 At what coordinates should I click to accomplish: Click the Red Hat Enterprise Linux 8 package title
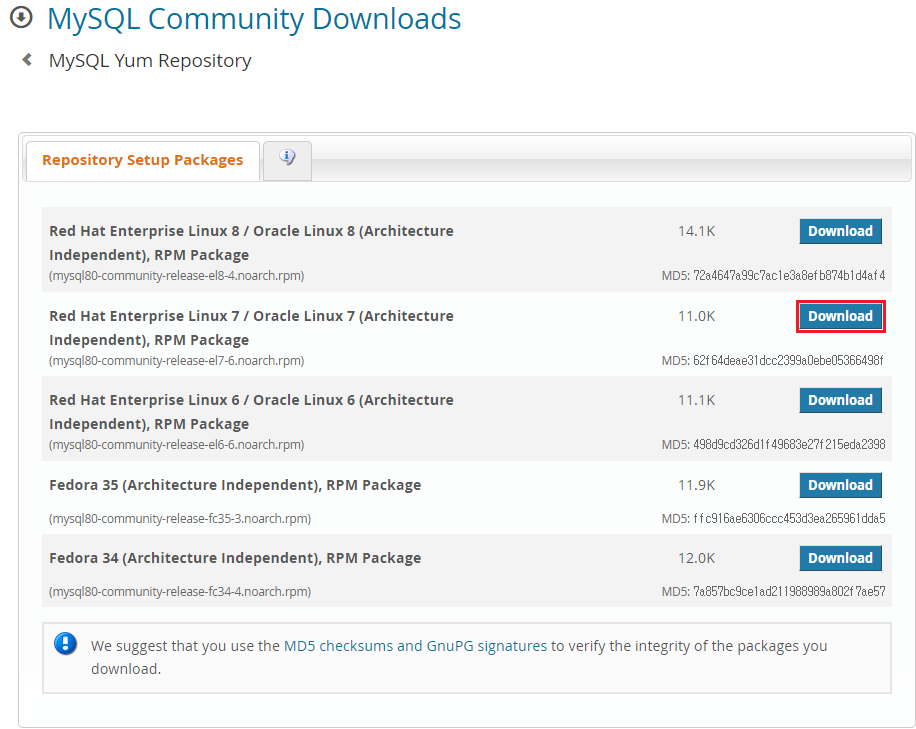251,243
